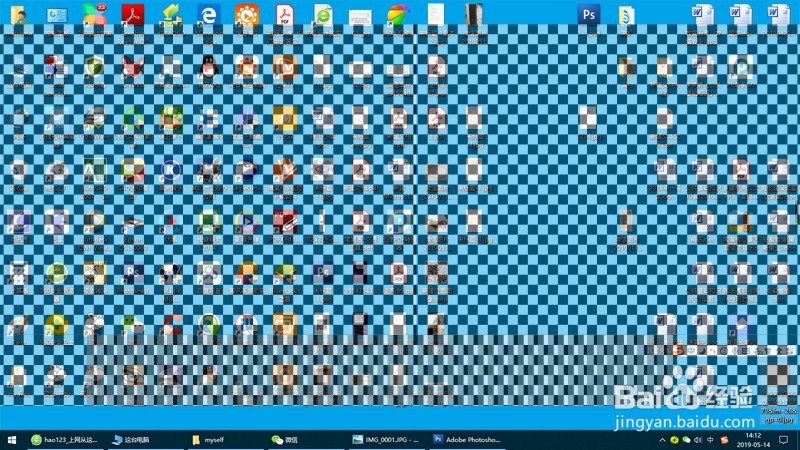This screenshot has width=800, height=450.
Task: Expand the hidden system tray icons
Action: tap(662, 440)
